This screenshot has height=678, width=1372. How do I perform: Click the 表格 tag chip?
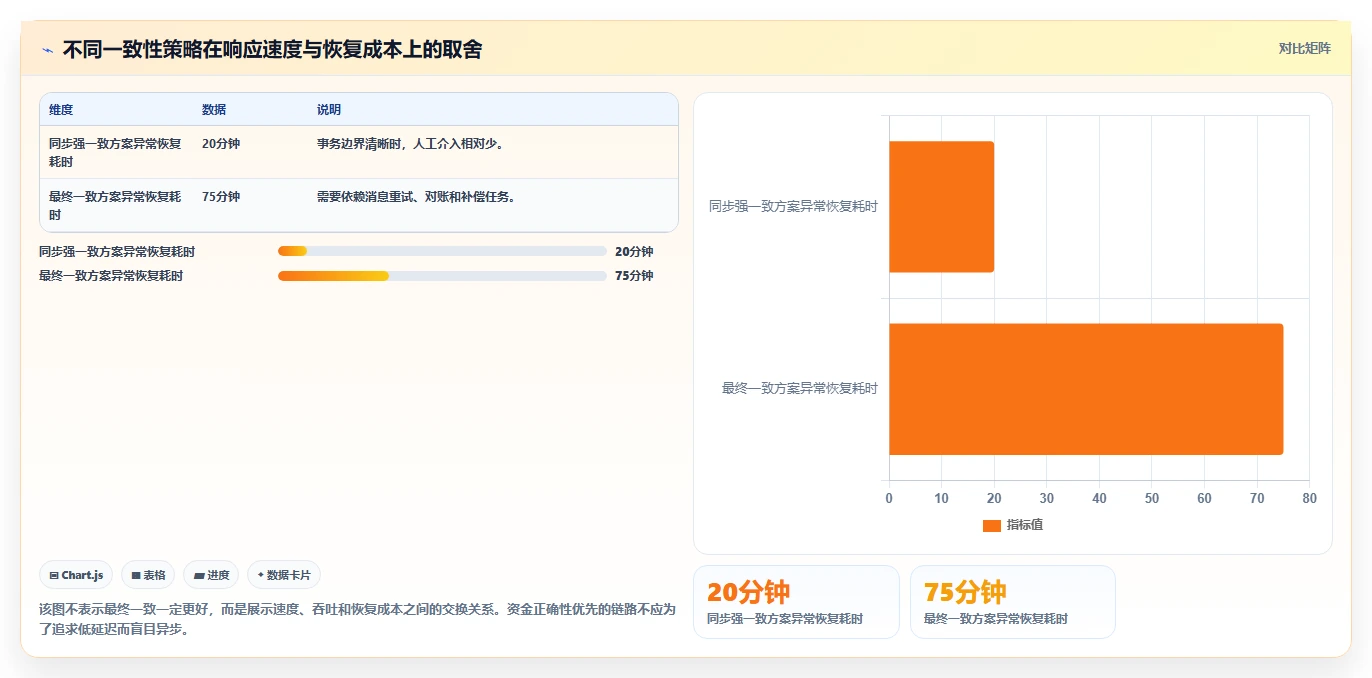[148, 575]
